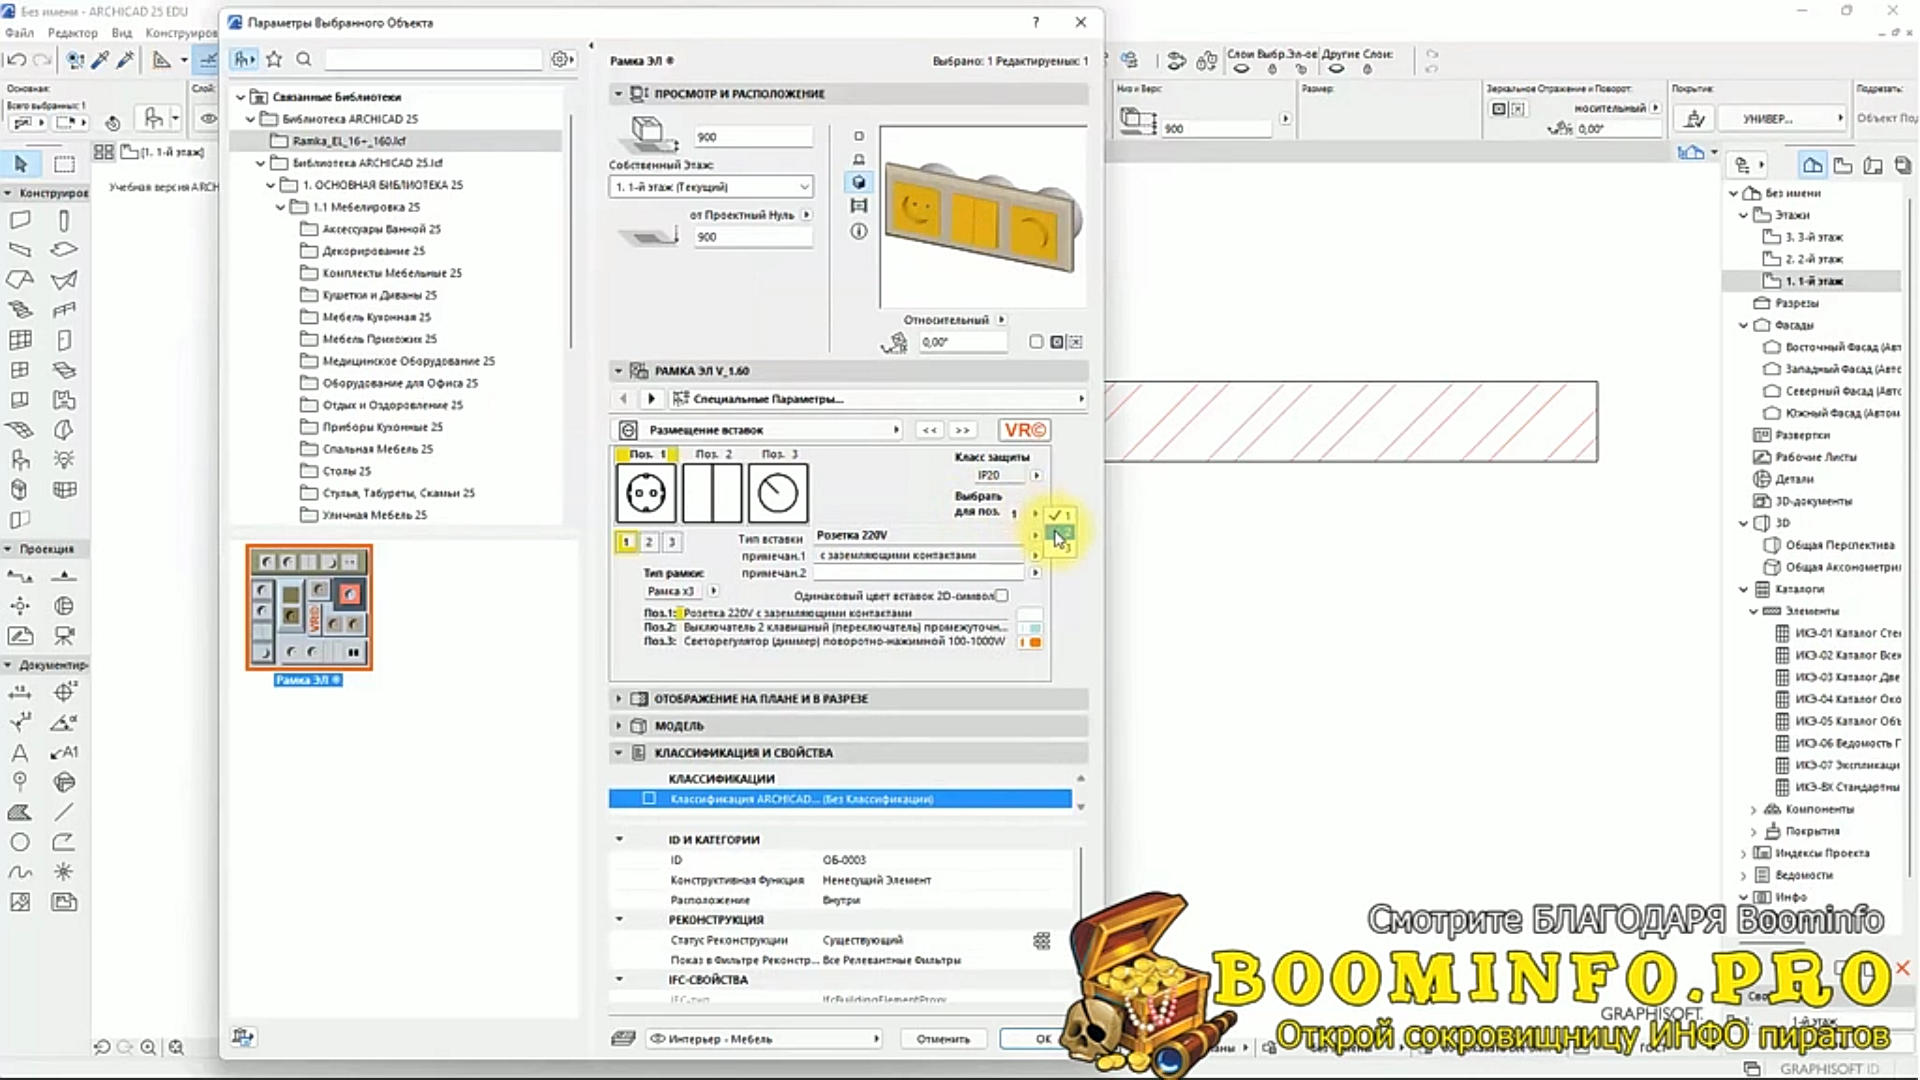This screenshot has width=1920, height=1080.
Task: Open the favorites star in the dialog
Action: 274,60
